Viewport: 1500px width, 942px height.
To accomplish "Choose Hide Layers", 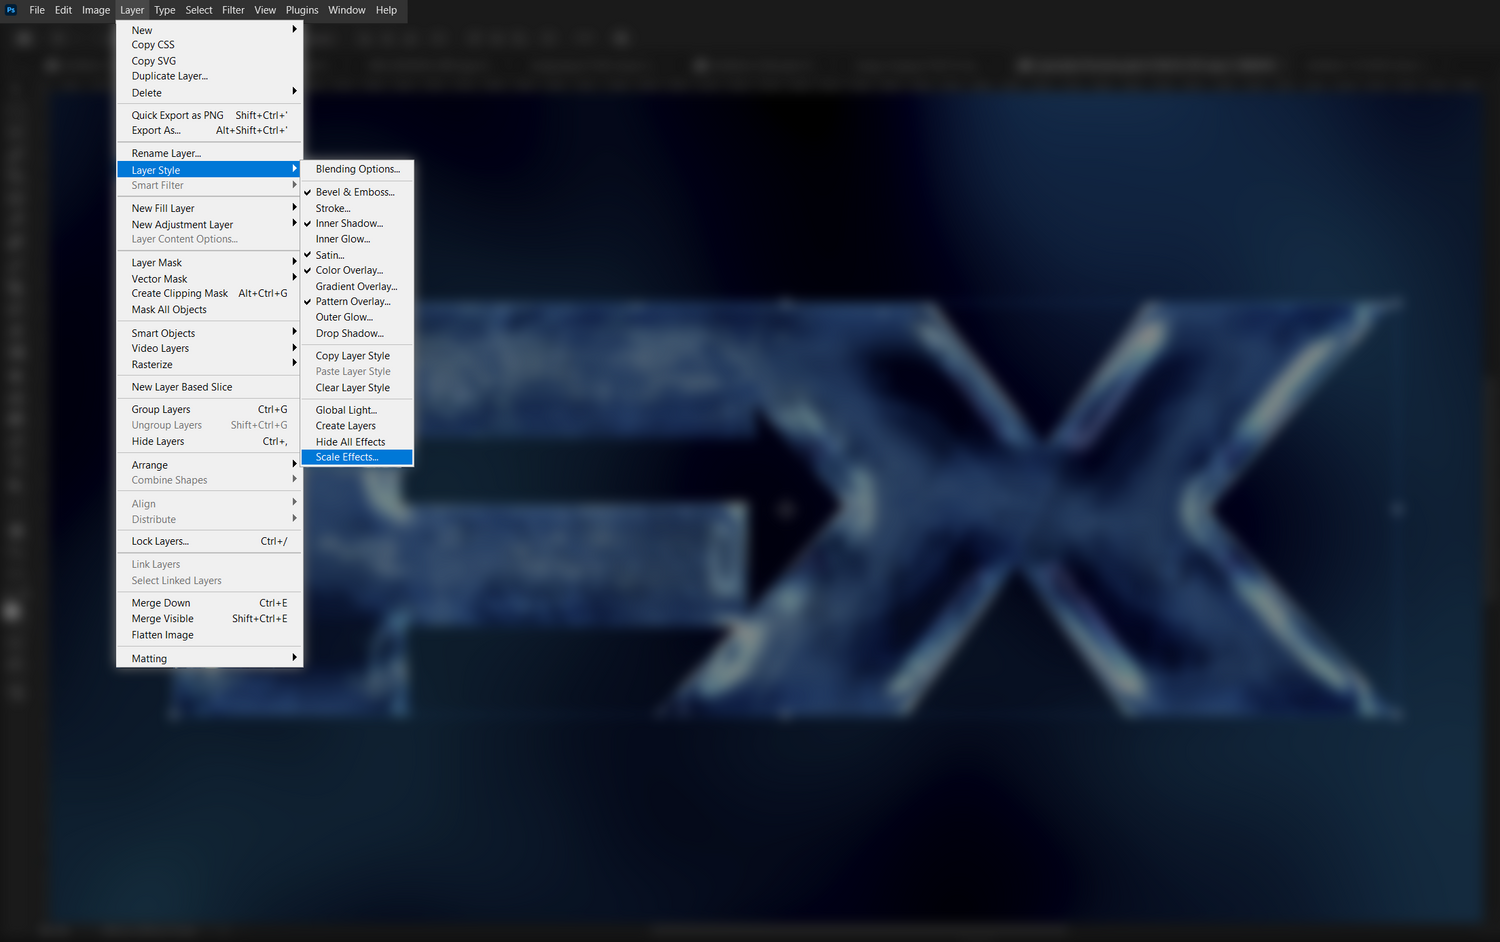I will click(209, 441).
